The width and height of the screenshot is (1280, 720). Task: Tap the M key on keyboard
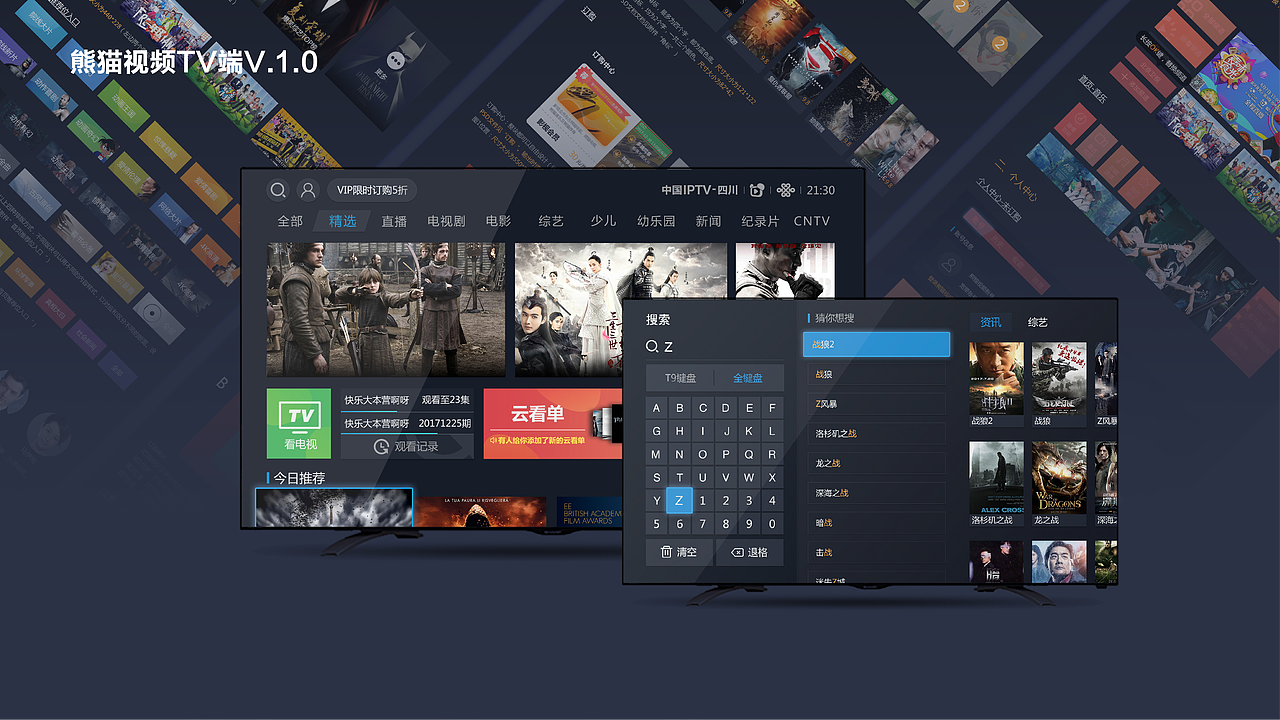tap(657, 454)
